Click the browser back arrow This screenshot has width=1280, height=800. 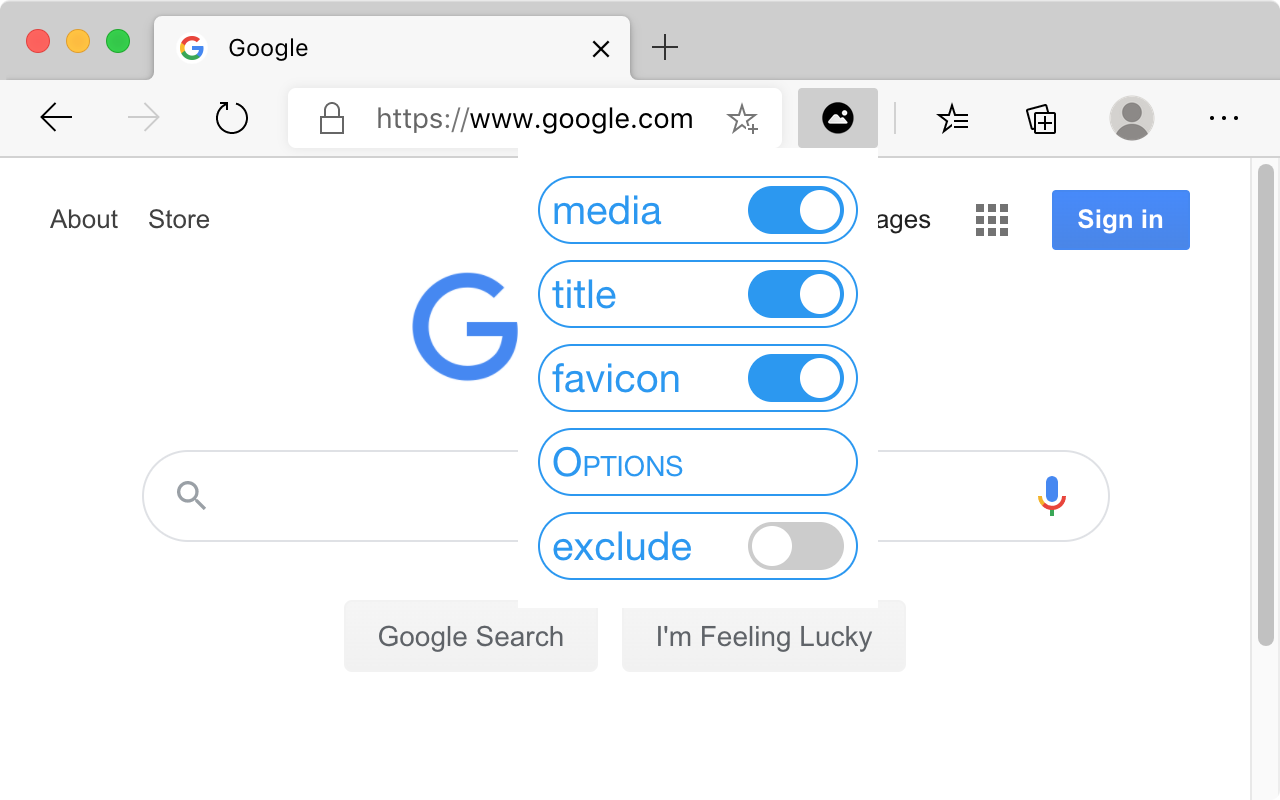56,119
